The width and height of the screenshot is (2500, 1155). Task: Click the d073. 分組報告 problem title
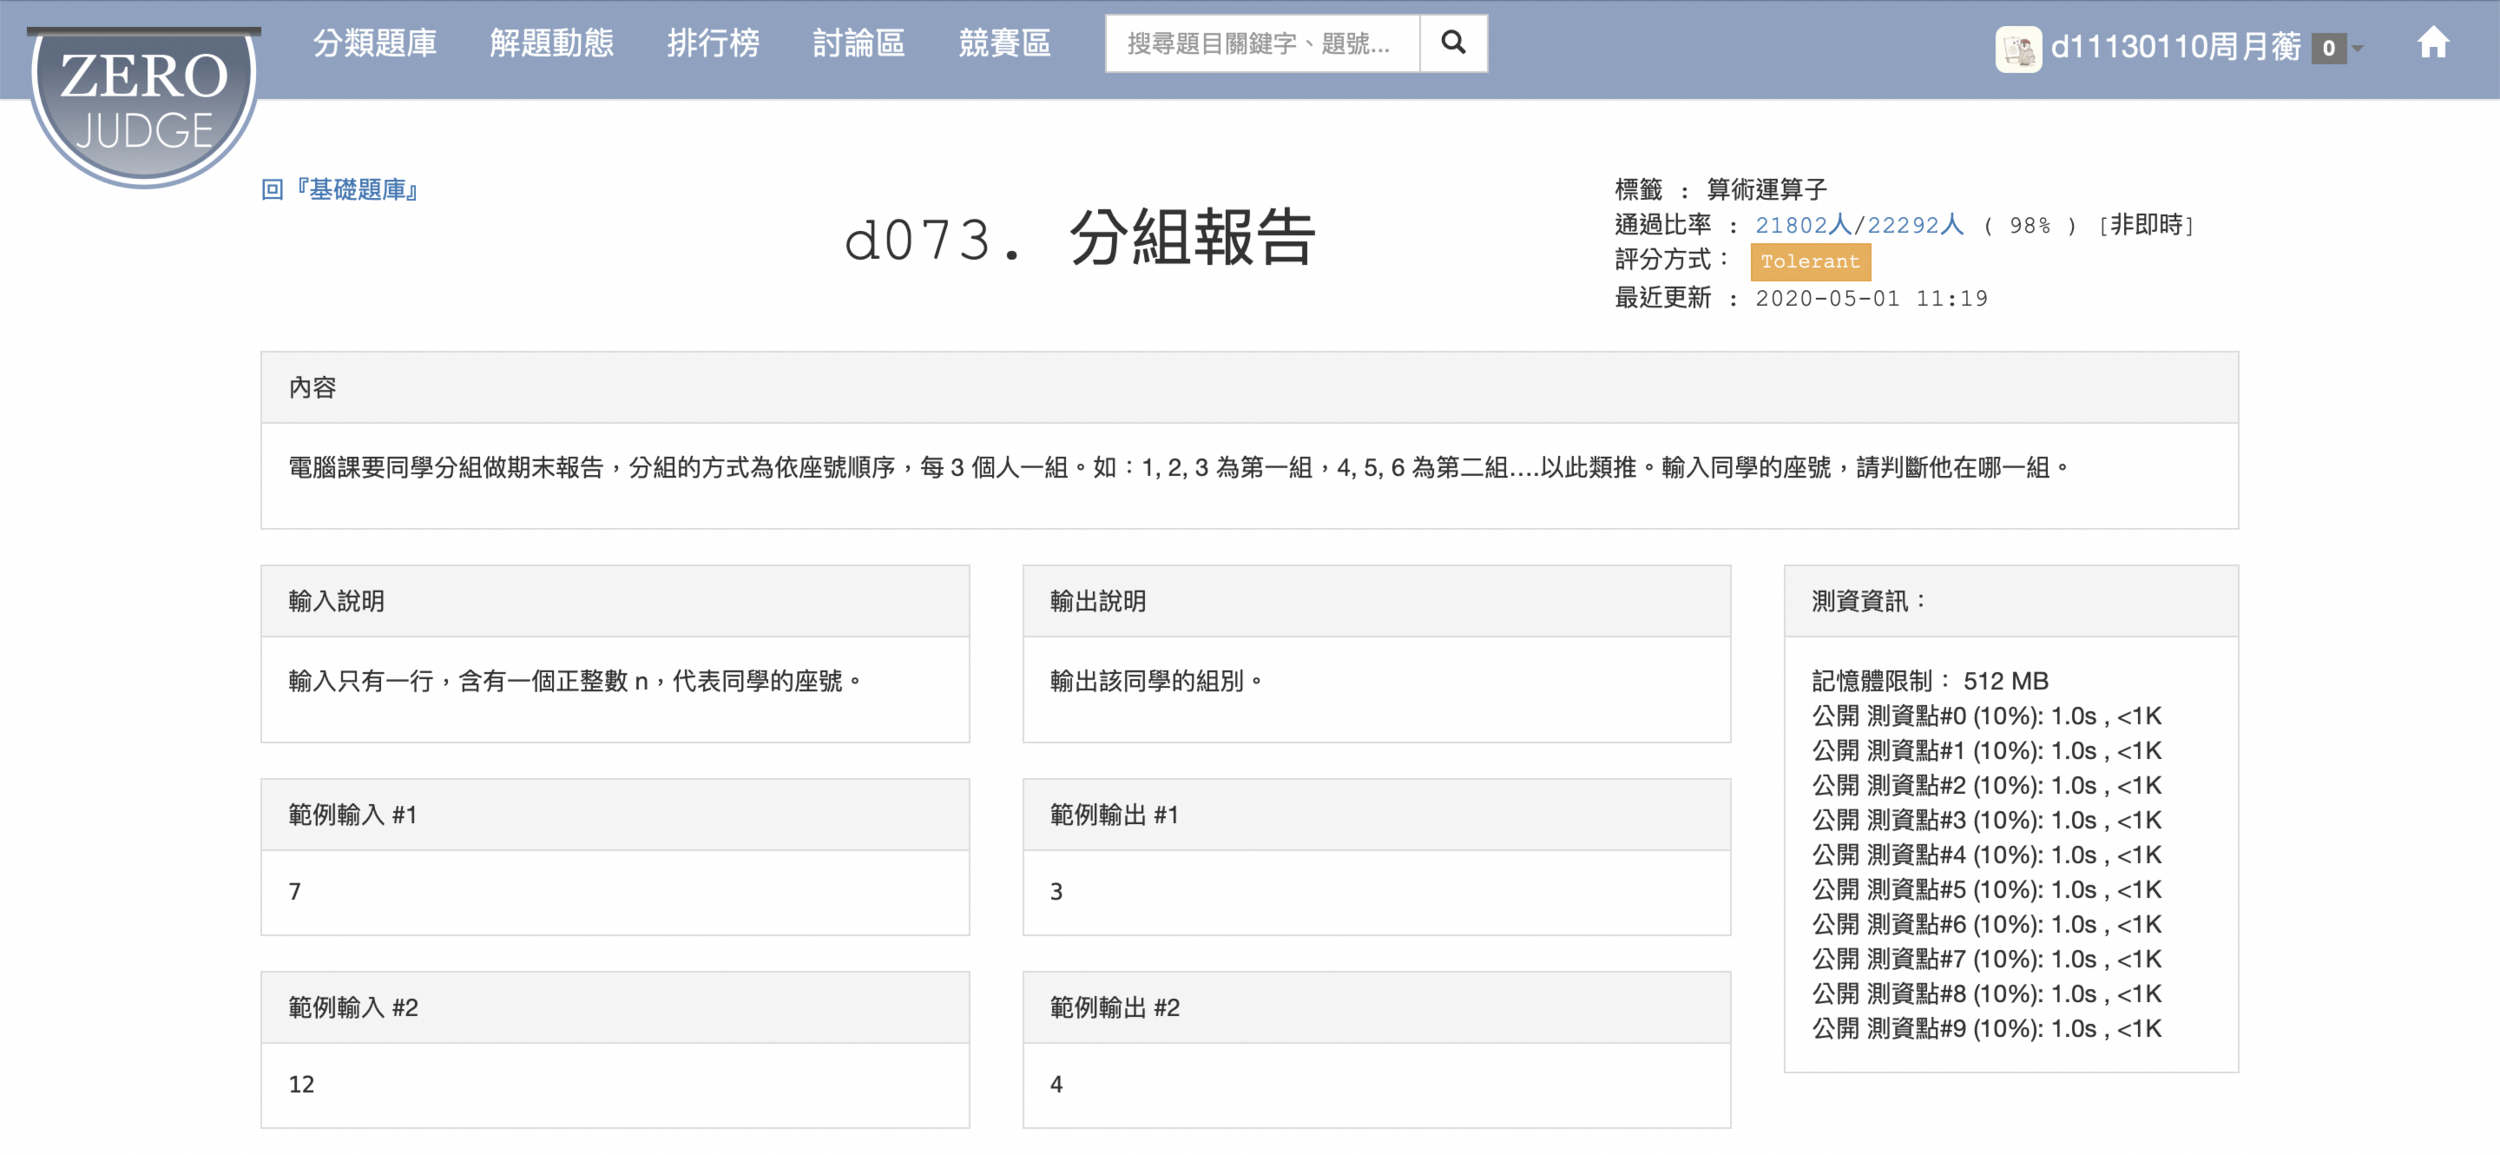1080,239
